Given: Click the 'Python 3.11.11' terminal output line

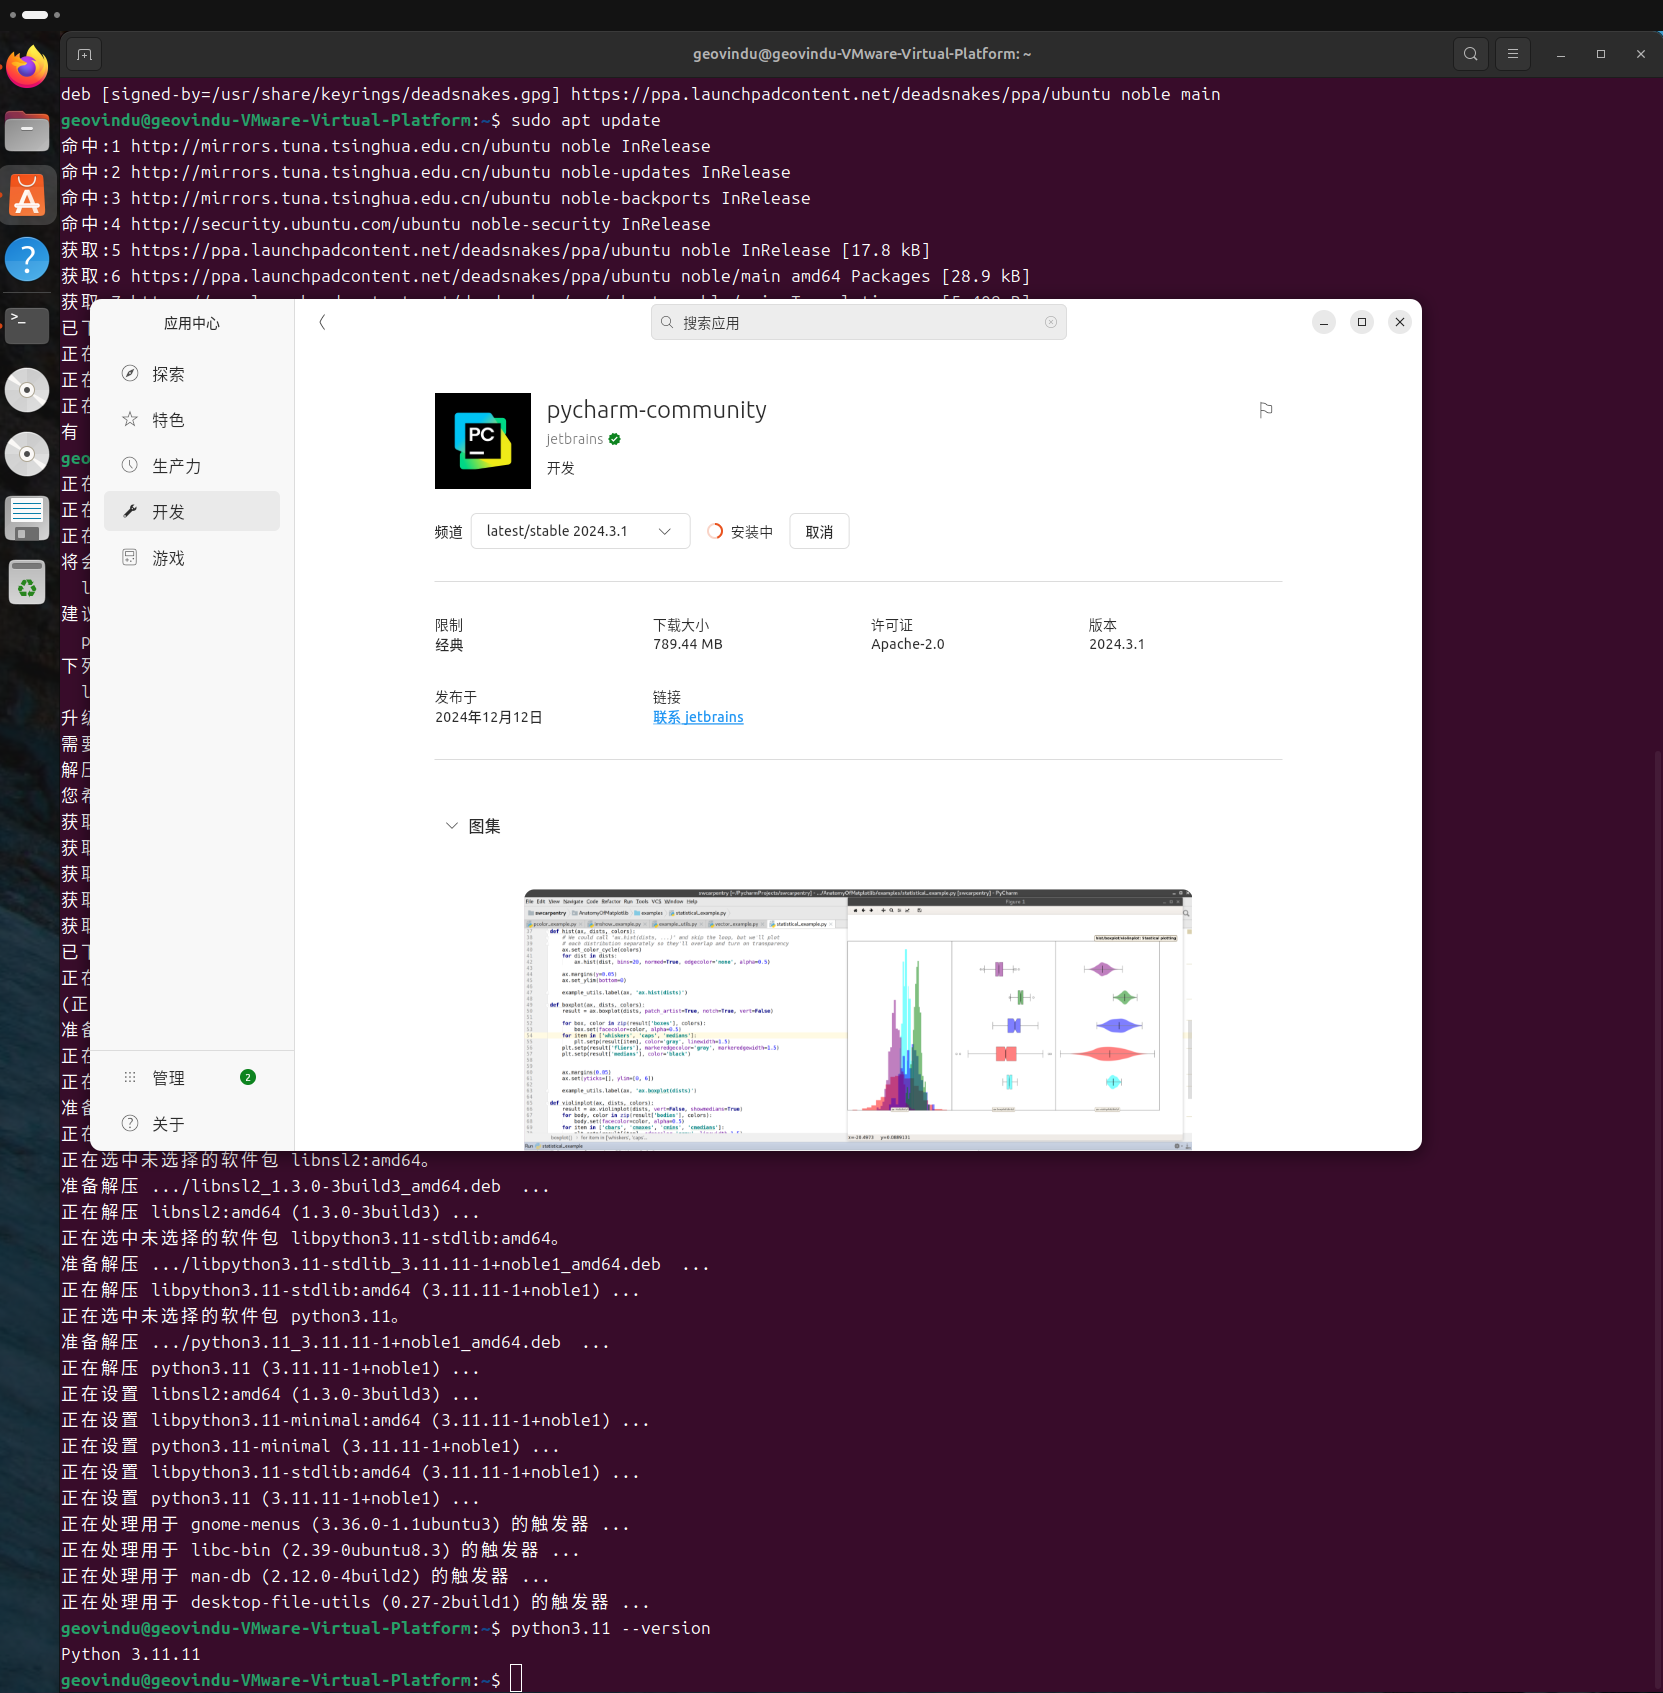Looking at the screenshot, I should tap(131, 1654).
